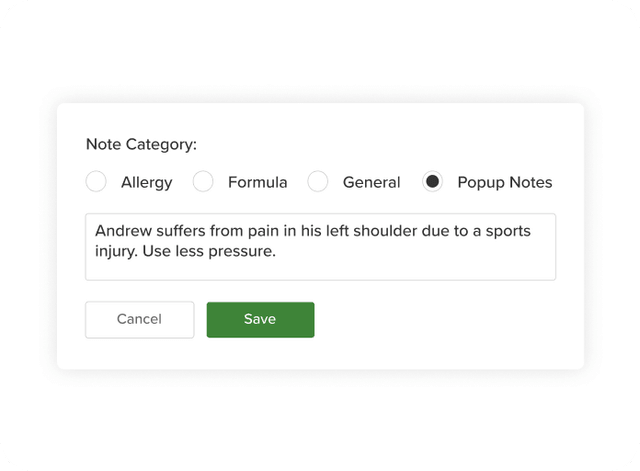Pick the General radio button
Screen dimensions: 640x471
click(318, 182)
